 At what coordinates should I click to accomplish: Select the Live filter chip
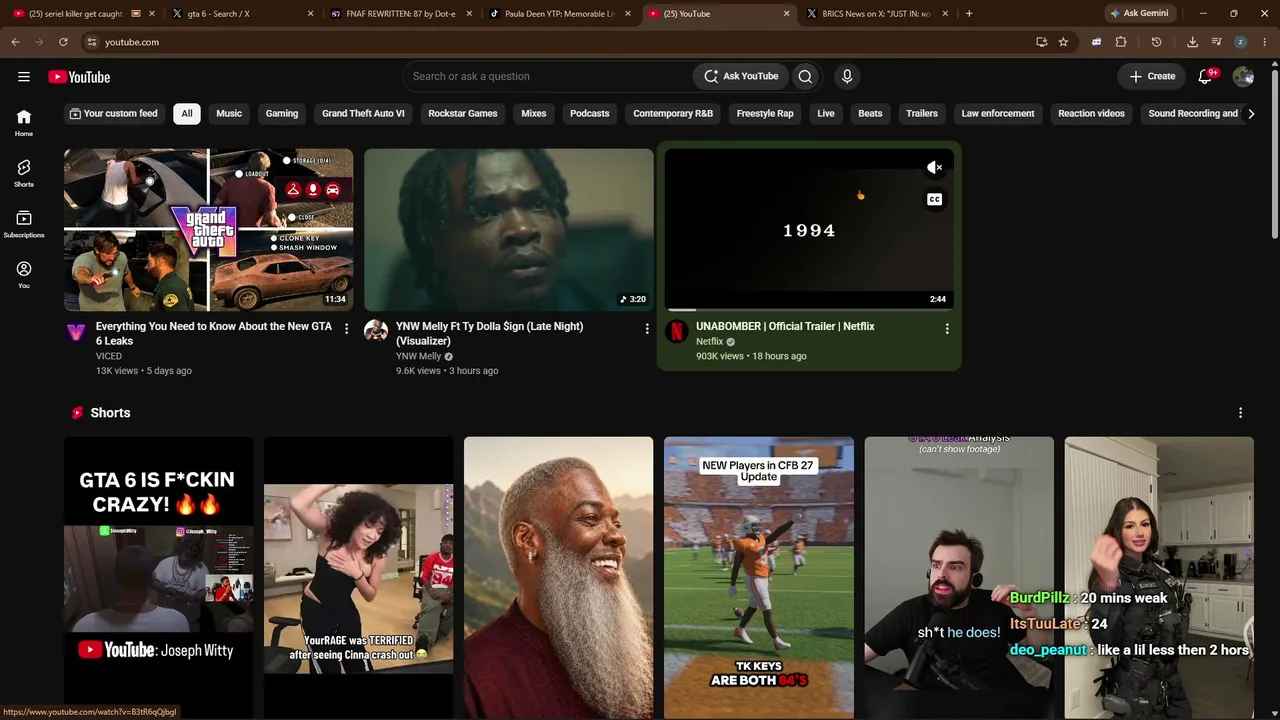pos(826,113)
